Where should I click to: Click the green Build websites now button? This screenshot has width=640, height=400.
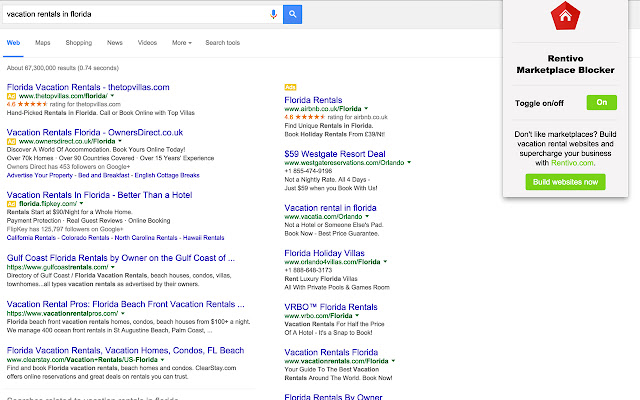(x=566, y=181)
